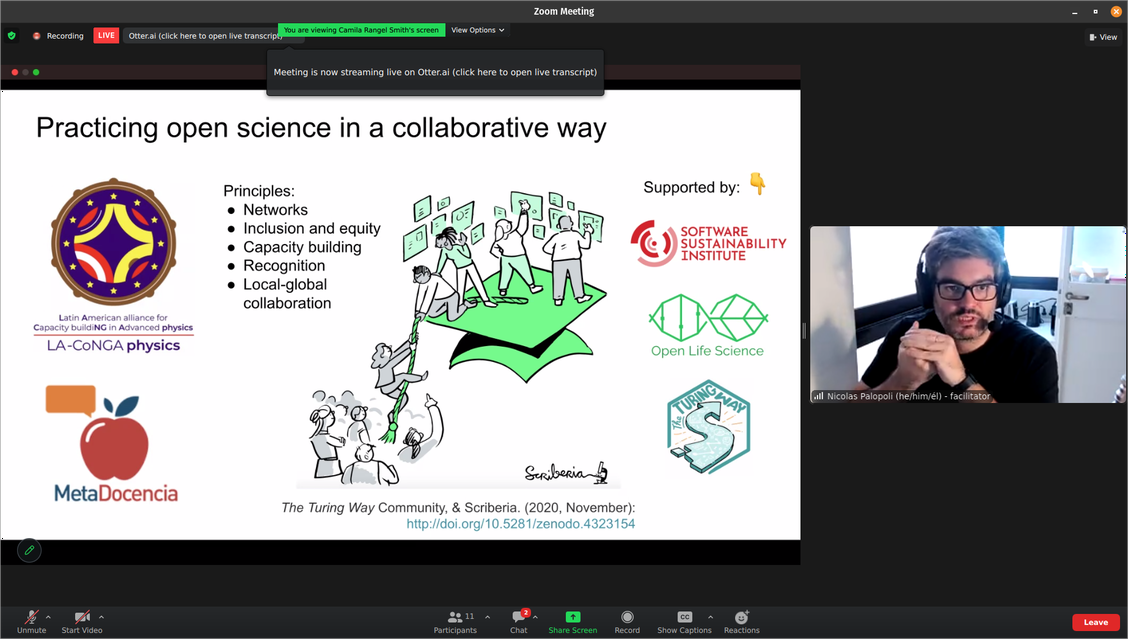1128x639 pixels.
Task: Open the Reactions emoji picker
Action: click(x=741, y=618)
